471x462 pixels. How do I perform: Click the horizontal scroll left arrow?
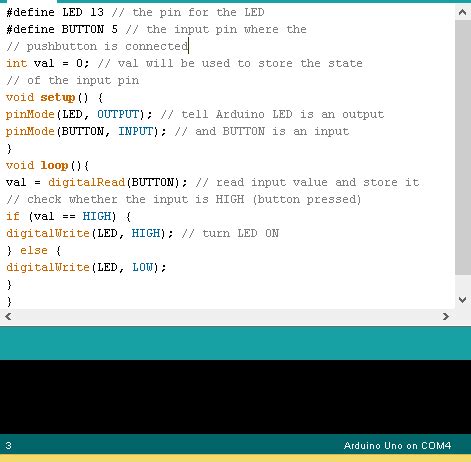point(8,316)
